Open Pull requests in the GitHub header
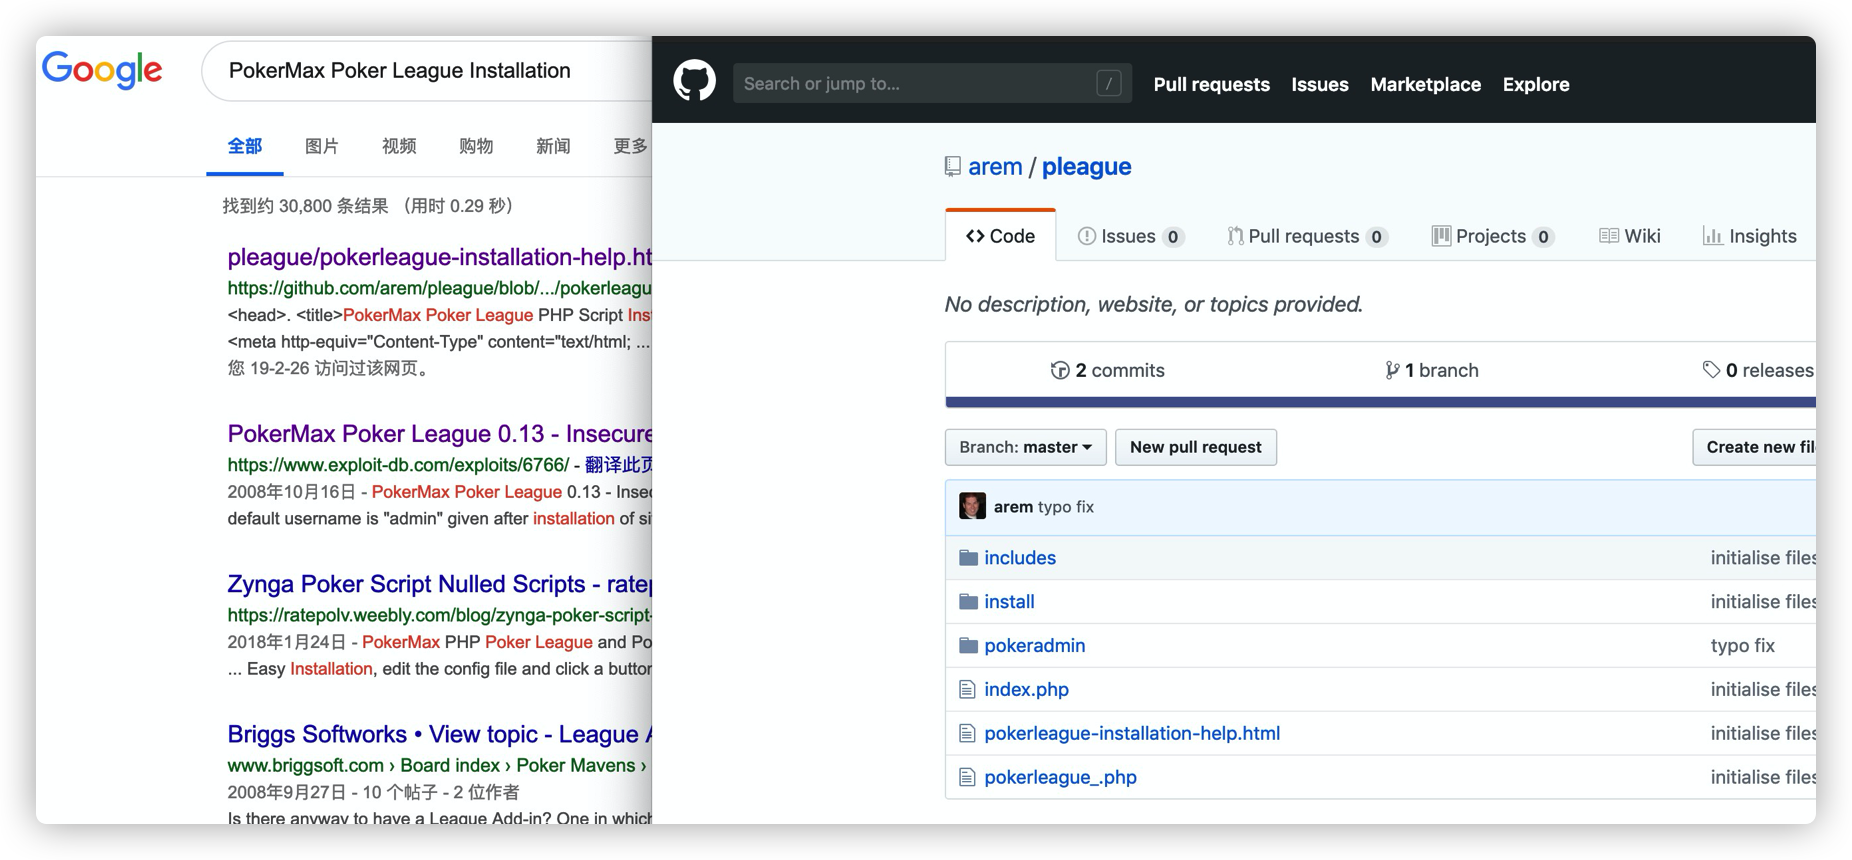 pyautogui.click(x=1211, y=84)
